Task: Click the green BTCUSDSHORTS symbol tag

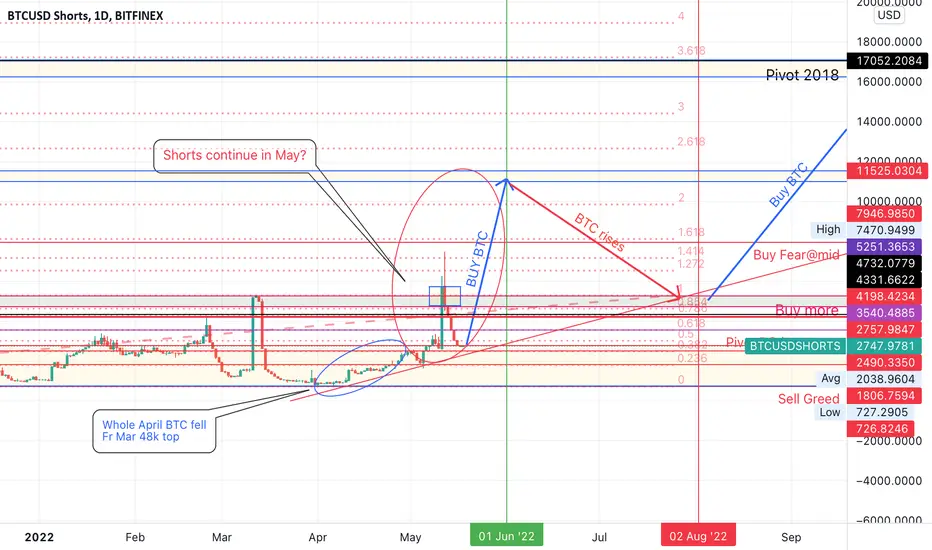Action: pos(795,346)
